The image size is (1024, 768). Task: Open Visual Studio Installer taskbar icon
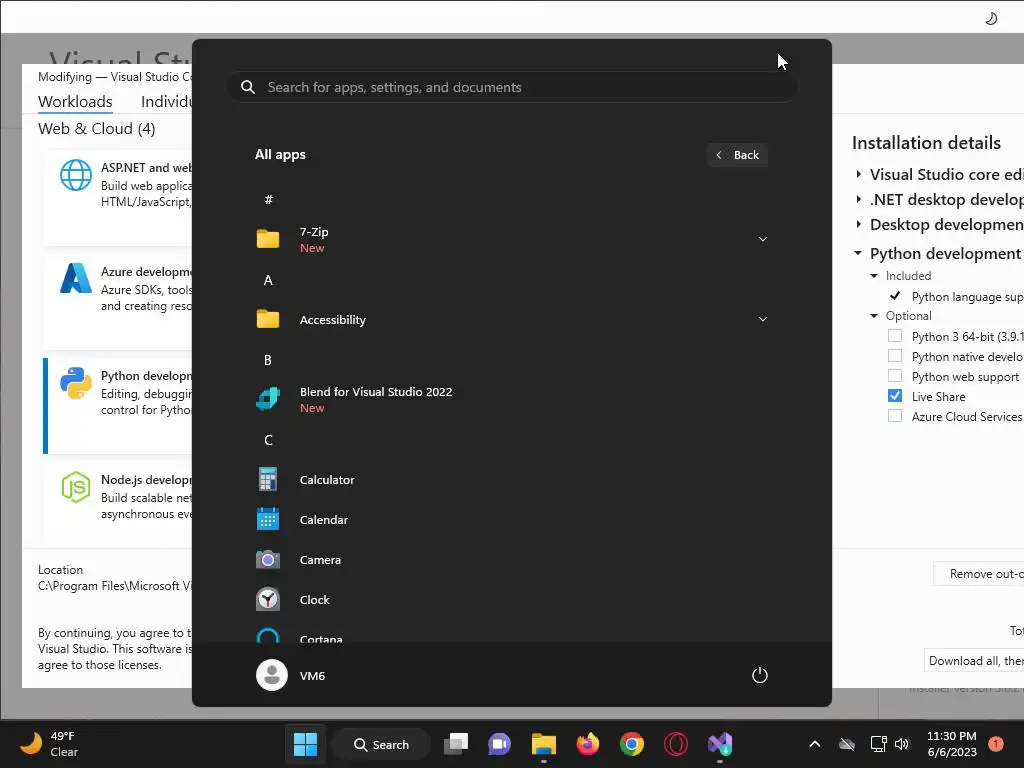(720, 744)
